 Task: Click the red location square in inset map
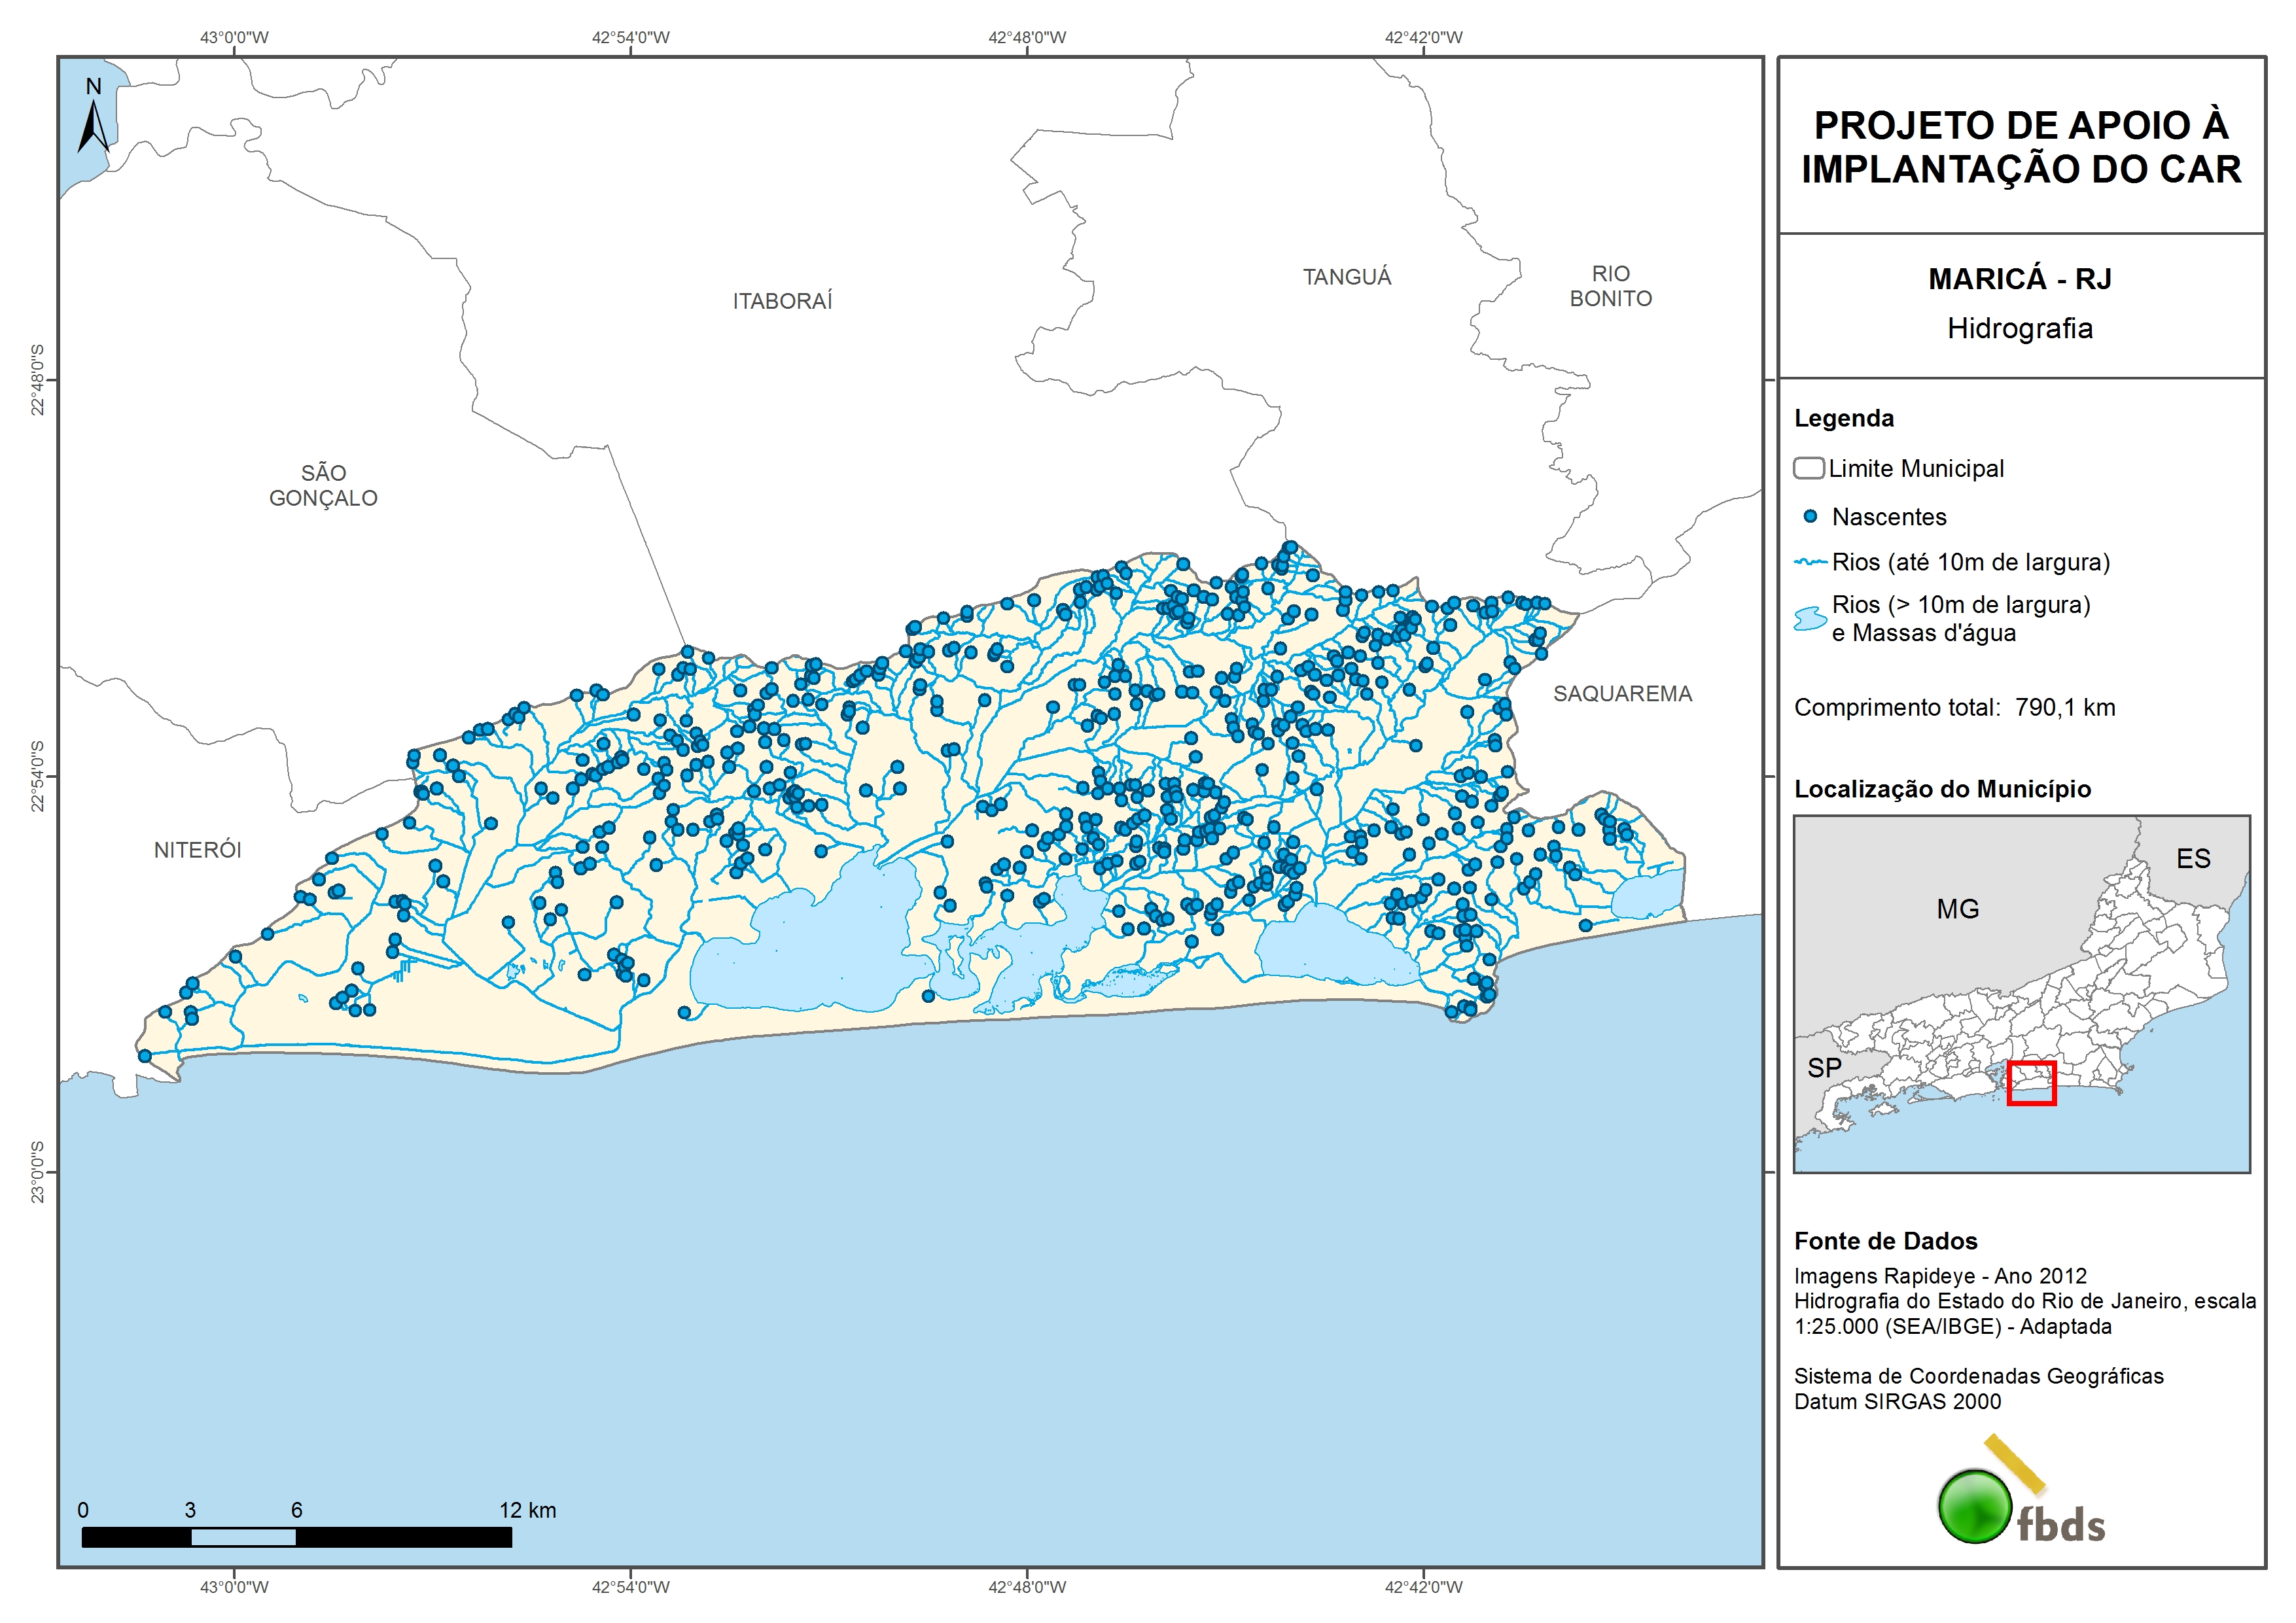coord(2031,1083)
